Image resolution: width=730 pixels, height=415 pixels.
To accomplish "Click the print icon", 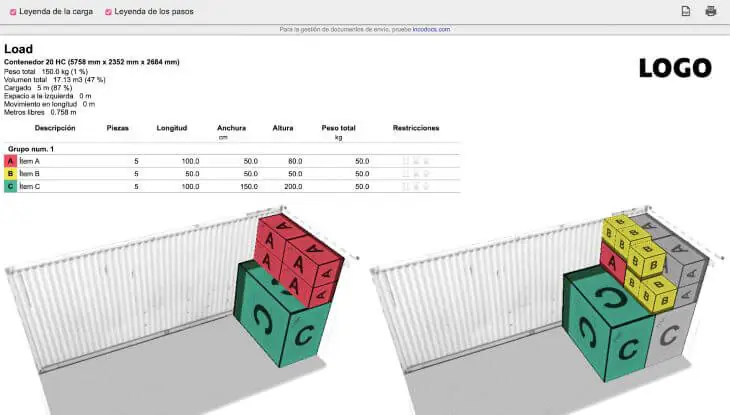I will 711,11.
